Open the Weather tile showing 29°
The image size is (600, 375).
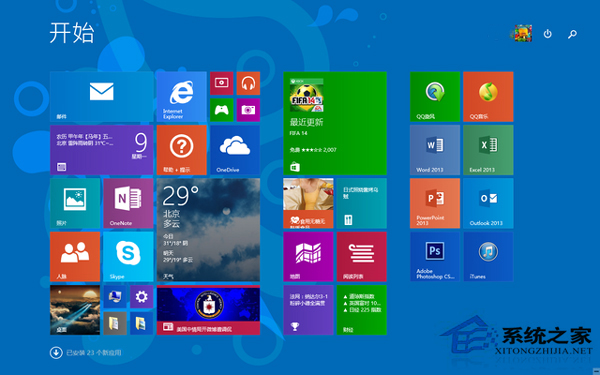click(209, 230)
